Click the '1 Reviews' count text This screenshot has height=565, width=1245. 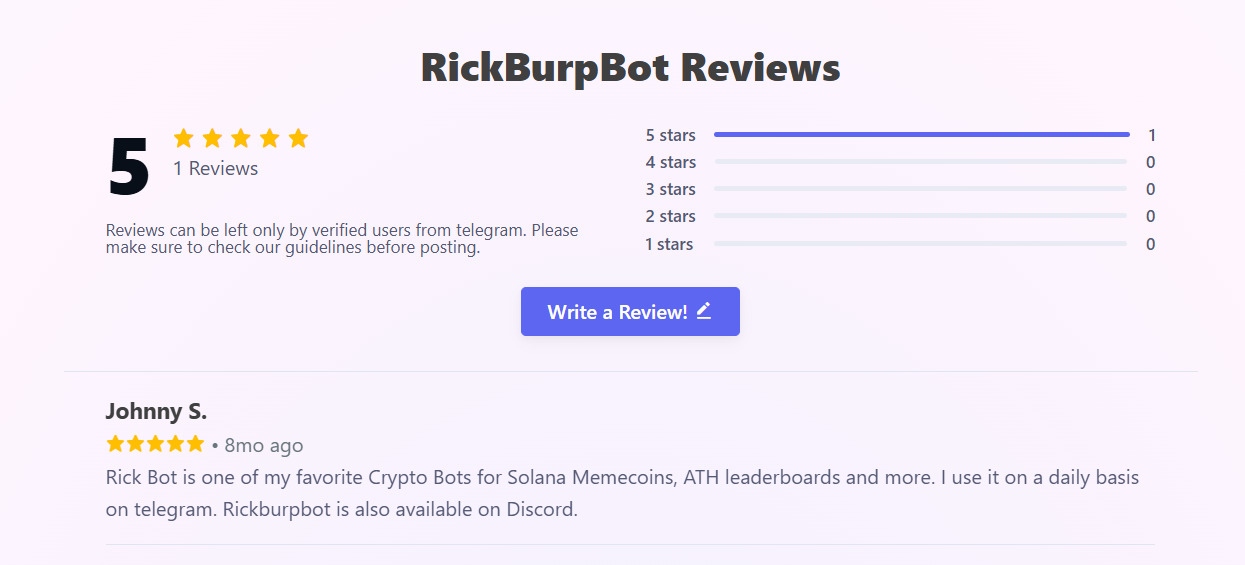[x=216, y=168]
